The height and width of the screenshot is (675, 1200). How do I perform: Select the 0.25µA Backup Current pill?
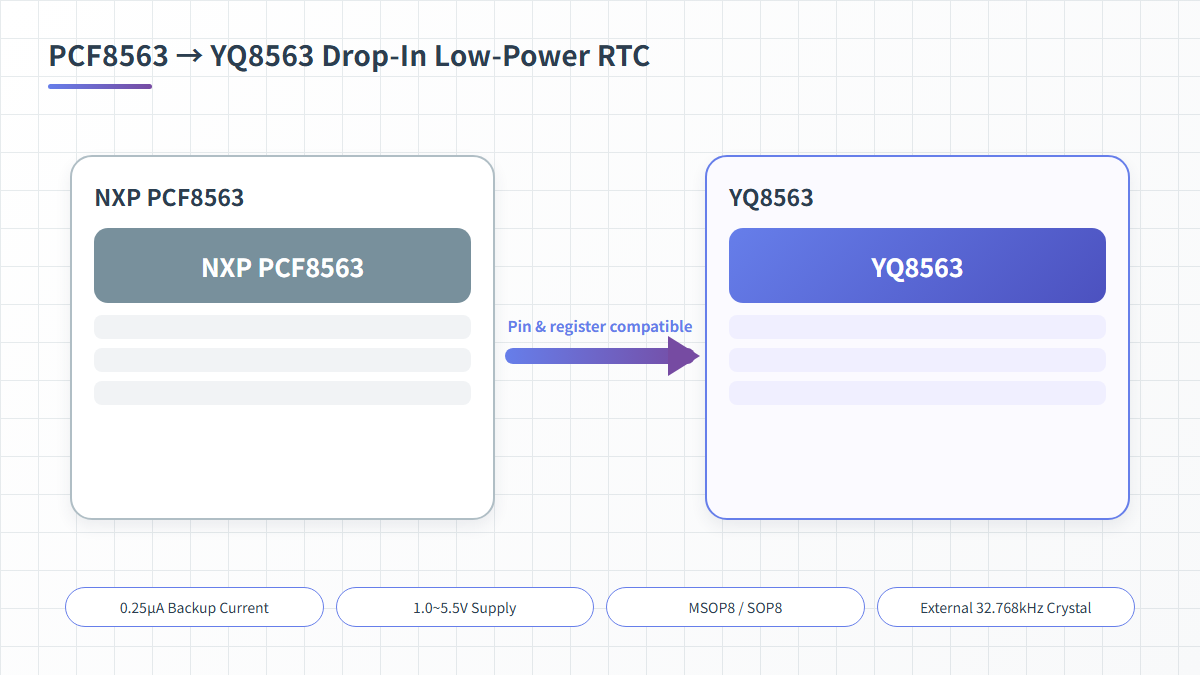coord(194,607)
